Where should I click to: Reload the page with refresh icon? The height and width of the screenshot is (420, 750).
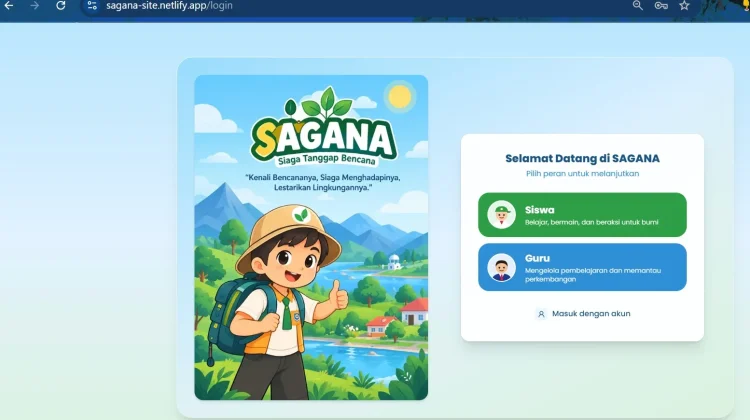click(x=61, y=6)
